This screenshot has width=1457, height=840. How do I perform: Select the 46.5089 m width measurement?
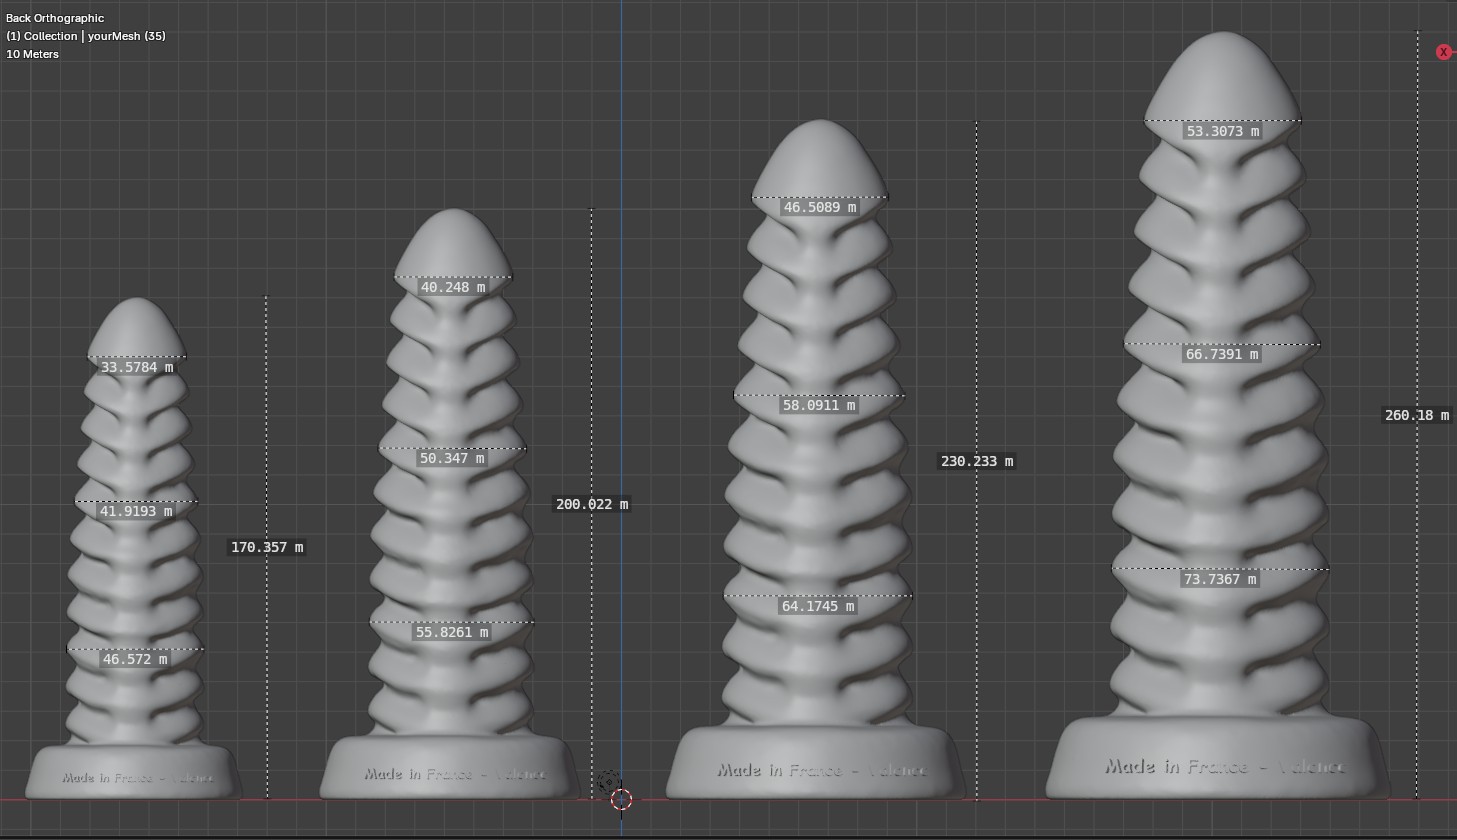(x=819, y=207)
